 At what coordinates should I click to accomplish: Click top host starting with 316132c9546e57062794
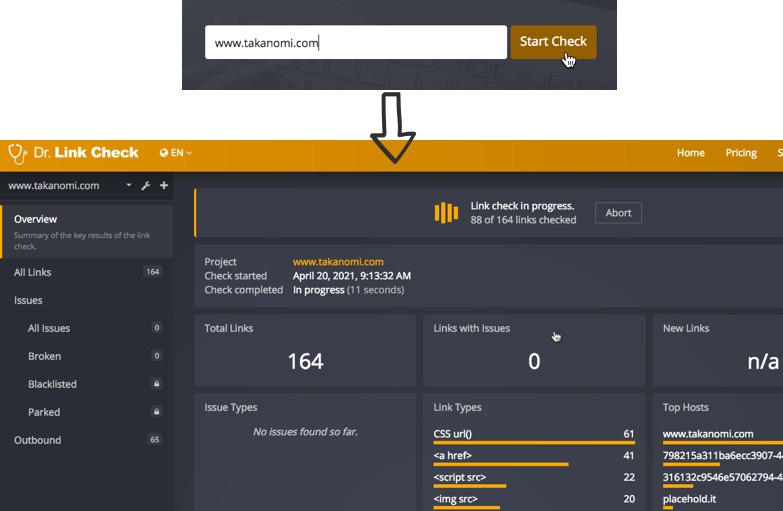pyautogui.click(x=723, y=478)
